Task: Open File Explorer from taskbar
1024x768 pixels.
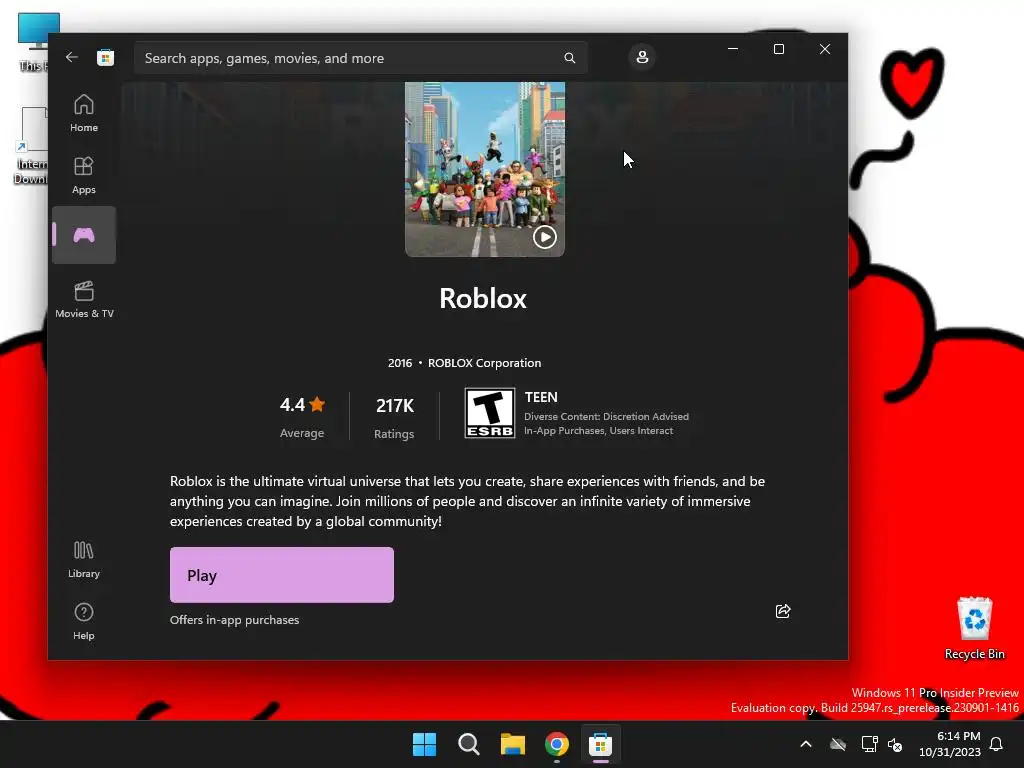Action: pyautogui.click(x=513, y=744)
